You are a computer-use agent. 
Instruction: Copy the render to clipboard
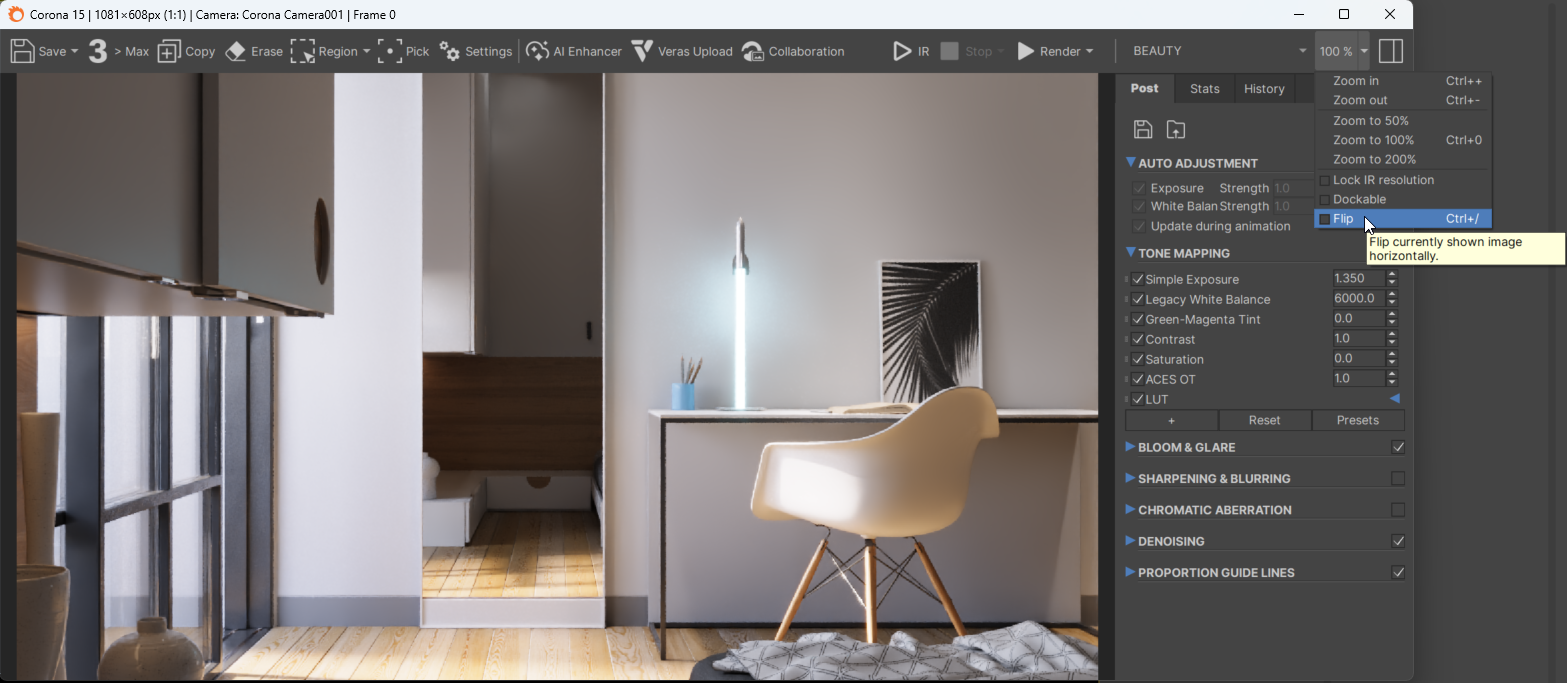[x=186, y=51]
